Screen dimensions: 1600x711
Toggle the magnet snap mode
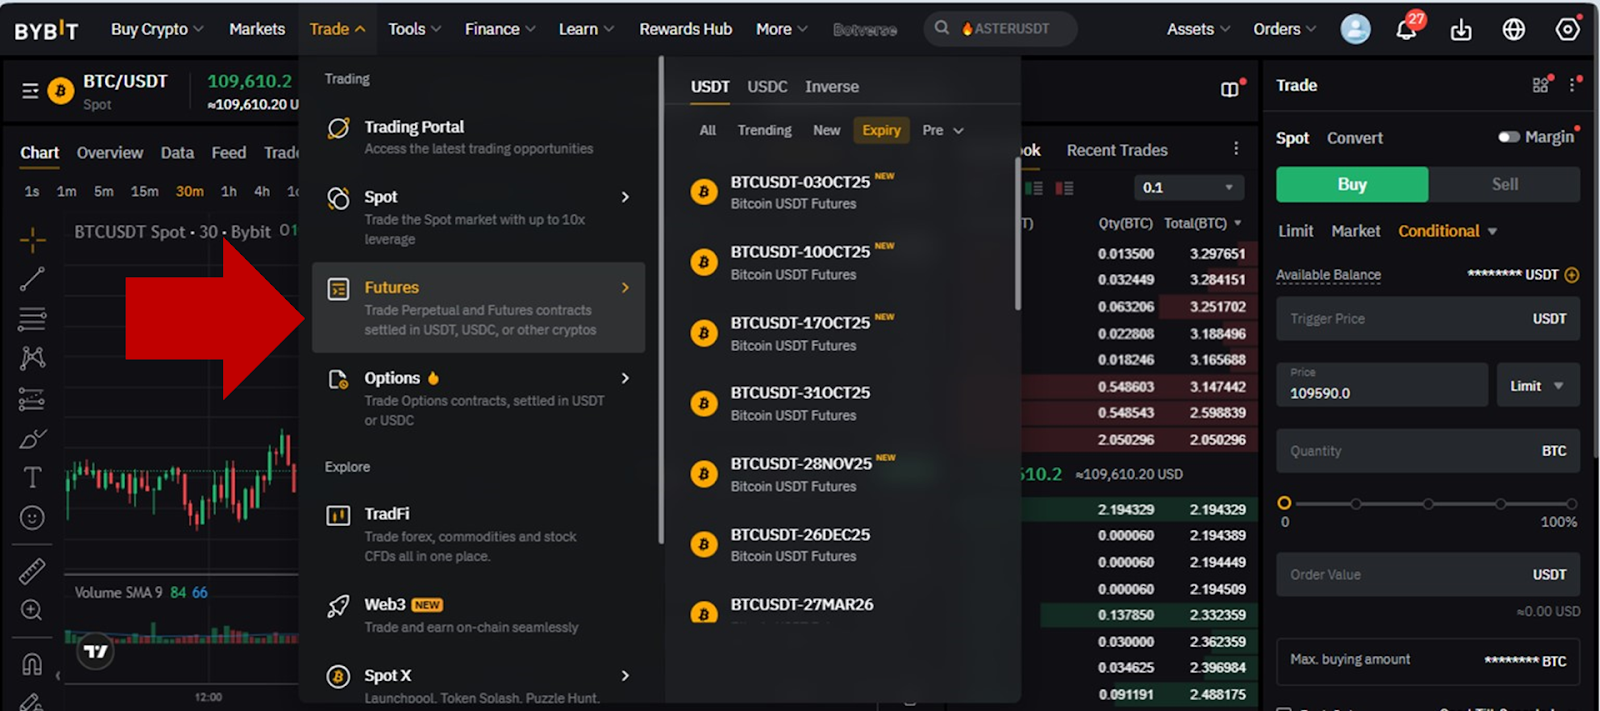(x=32, y=664)
